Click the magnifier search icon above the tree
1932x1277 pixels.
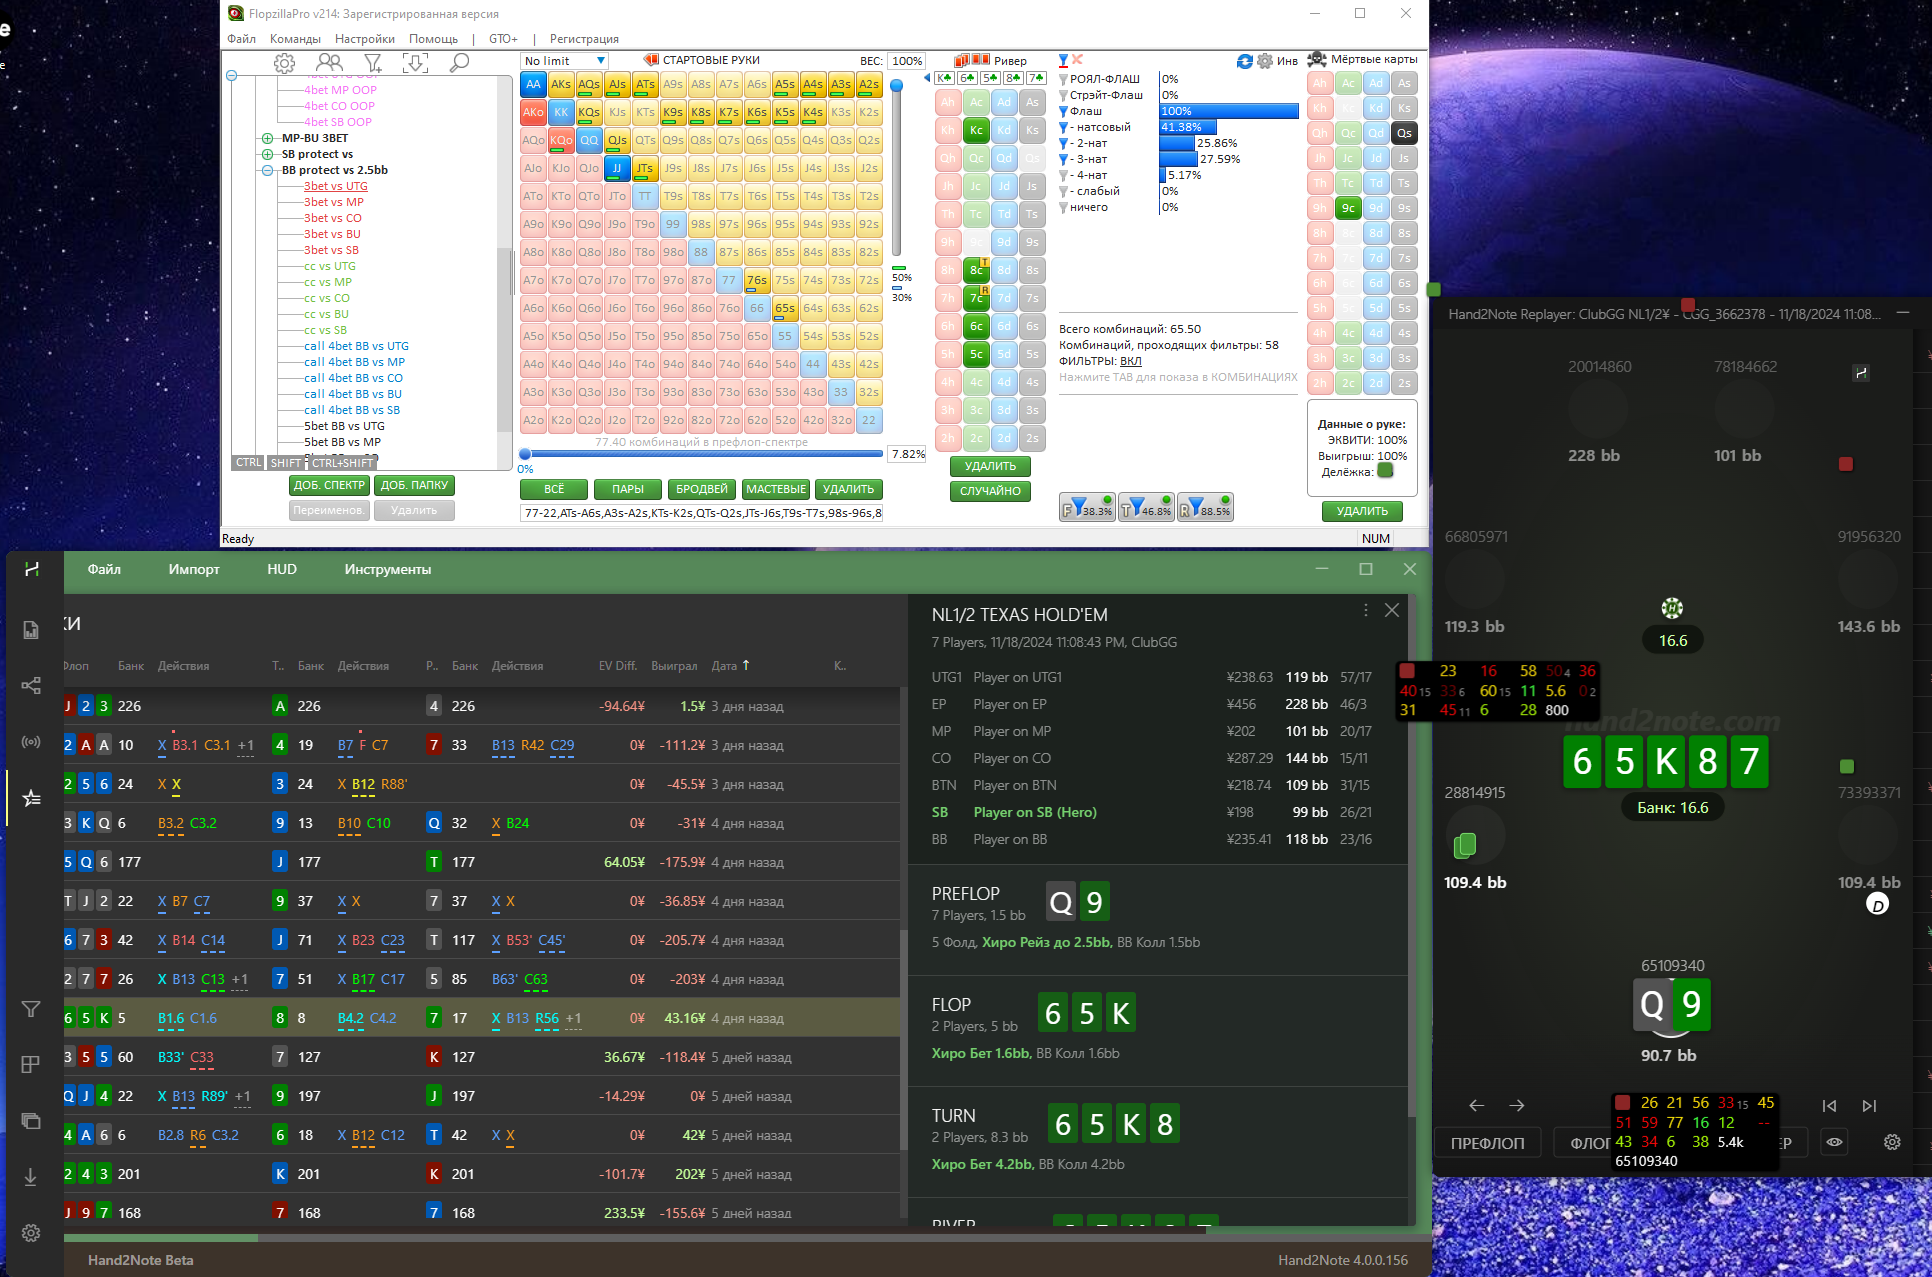click(x=459, y=63)
